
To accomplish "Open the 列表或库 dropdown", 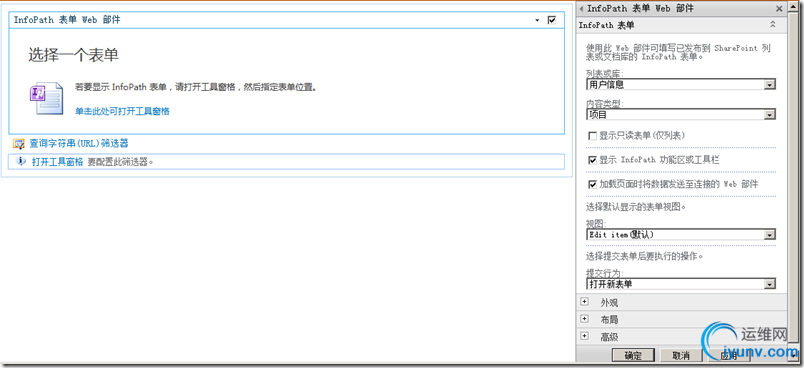I will click(770, 85).
